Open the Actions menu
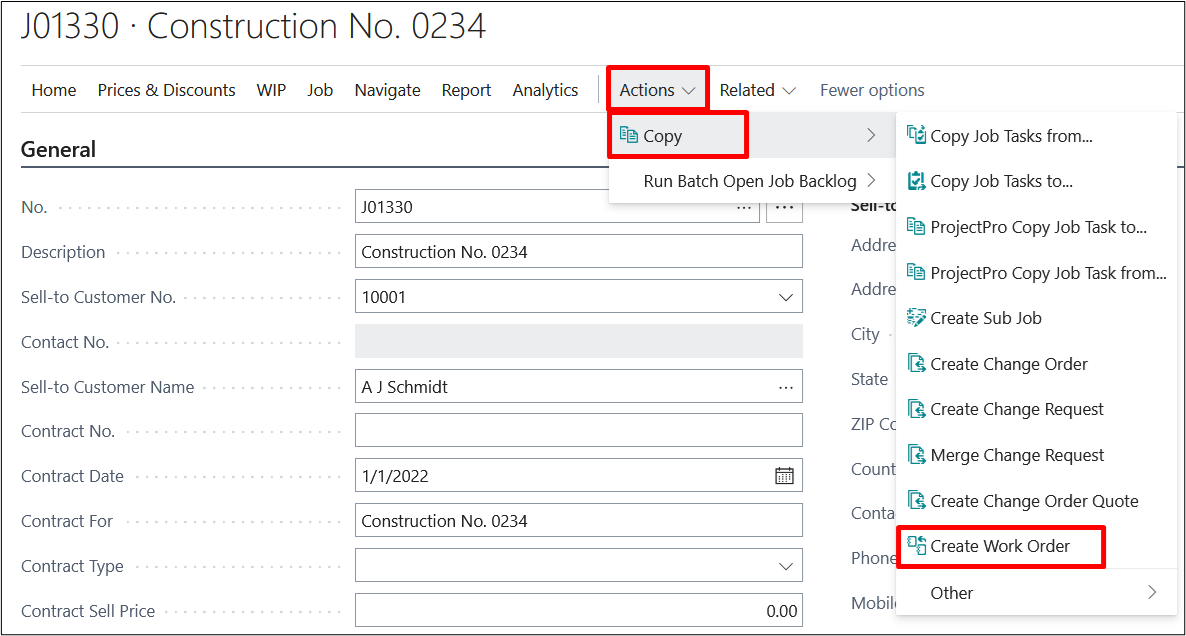 657,90
